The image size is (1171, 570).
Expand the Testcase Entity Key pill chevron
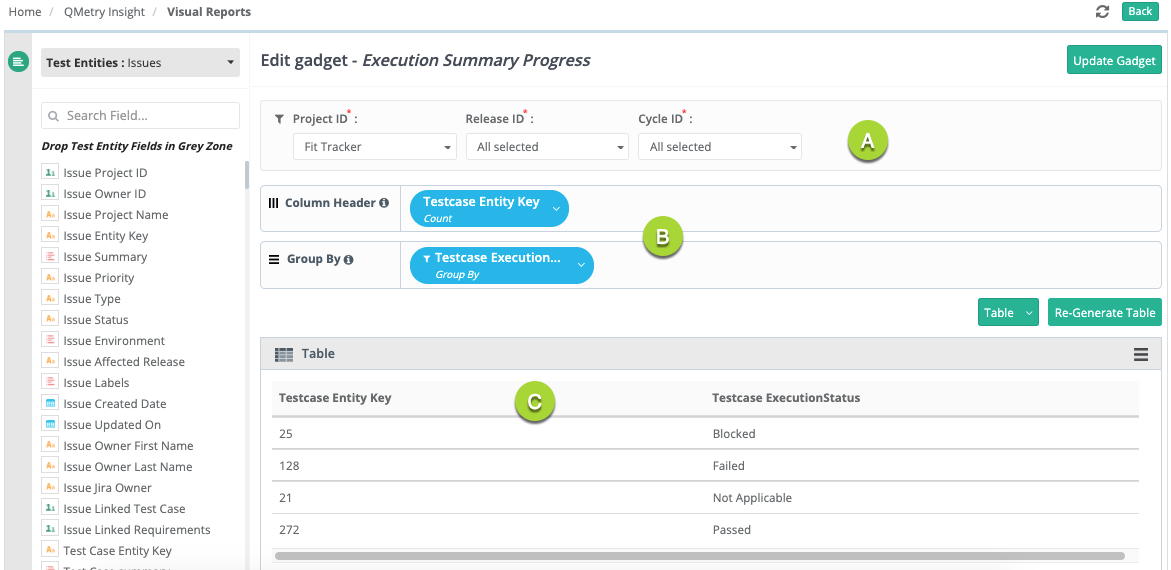[556, 208]
